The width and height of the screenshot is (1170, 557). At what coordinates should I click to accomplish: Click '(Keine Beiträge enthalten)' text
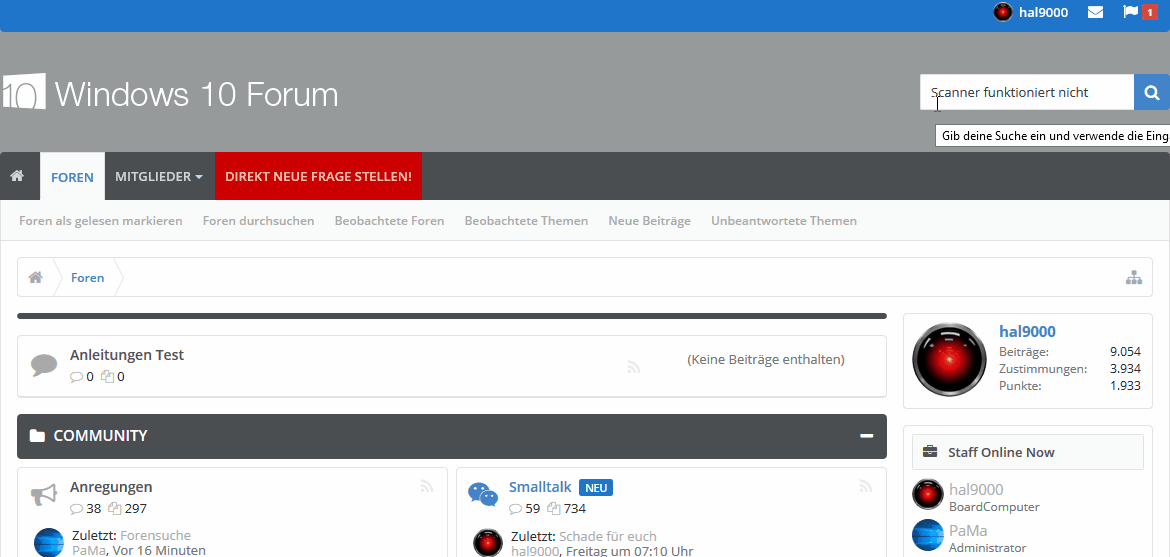(766, 360)
